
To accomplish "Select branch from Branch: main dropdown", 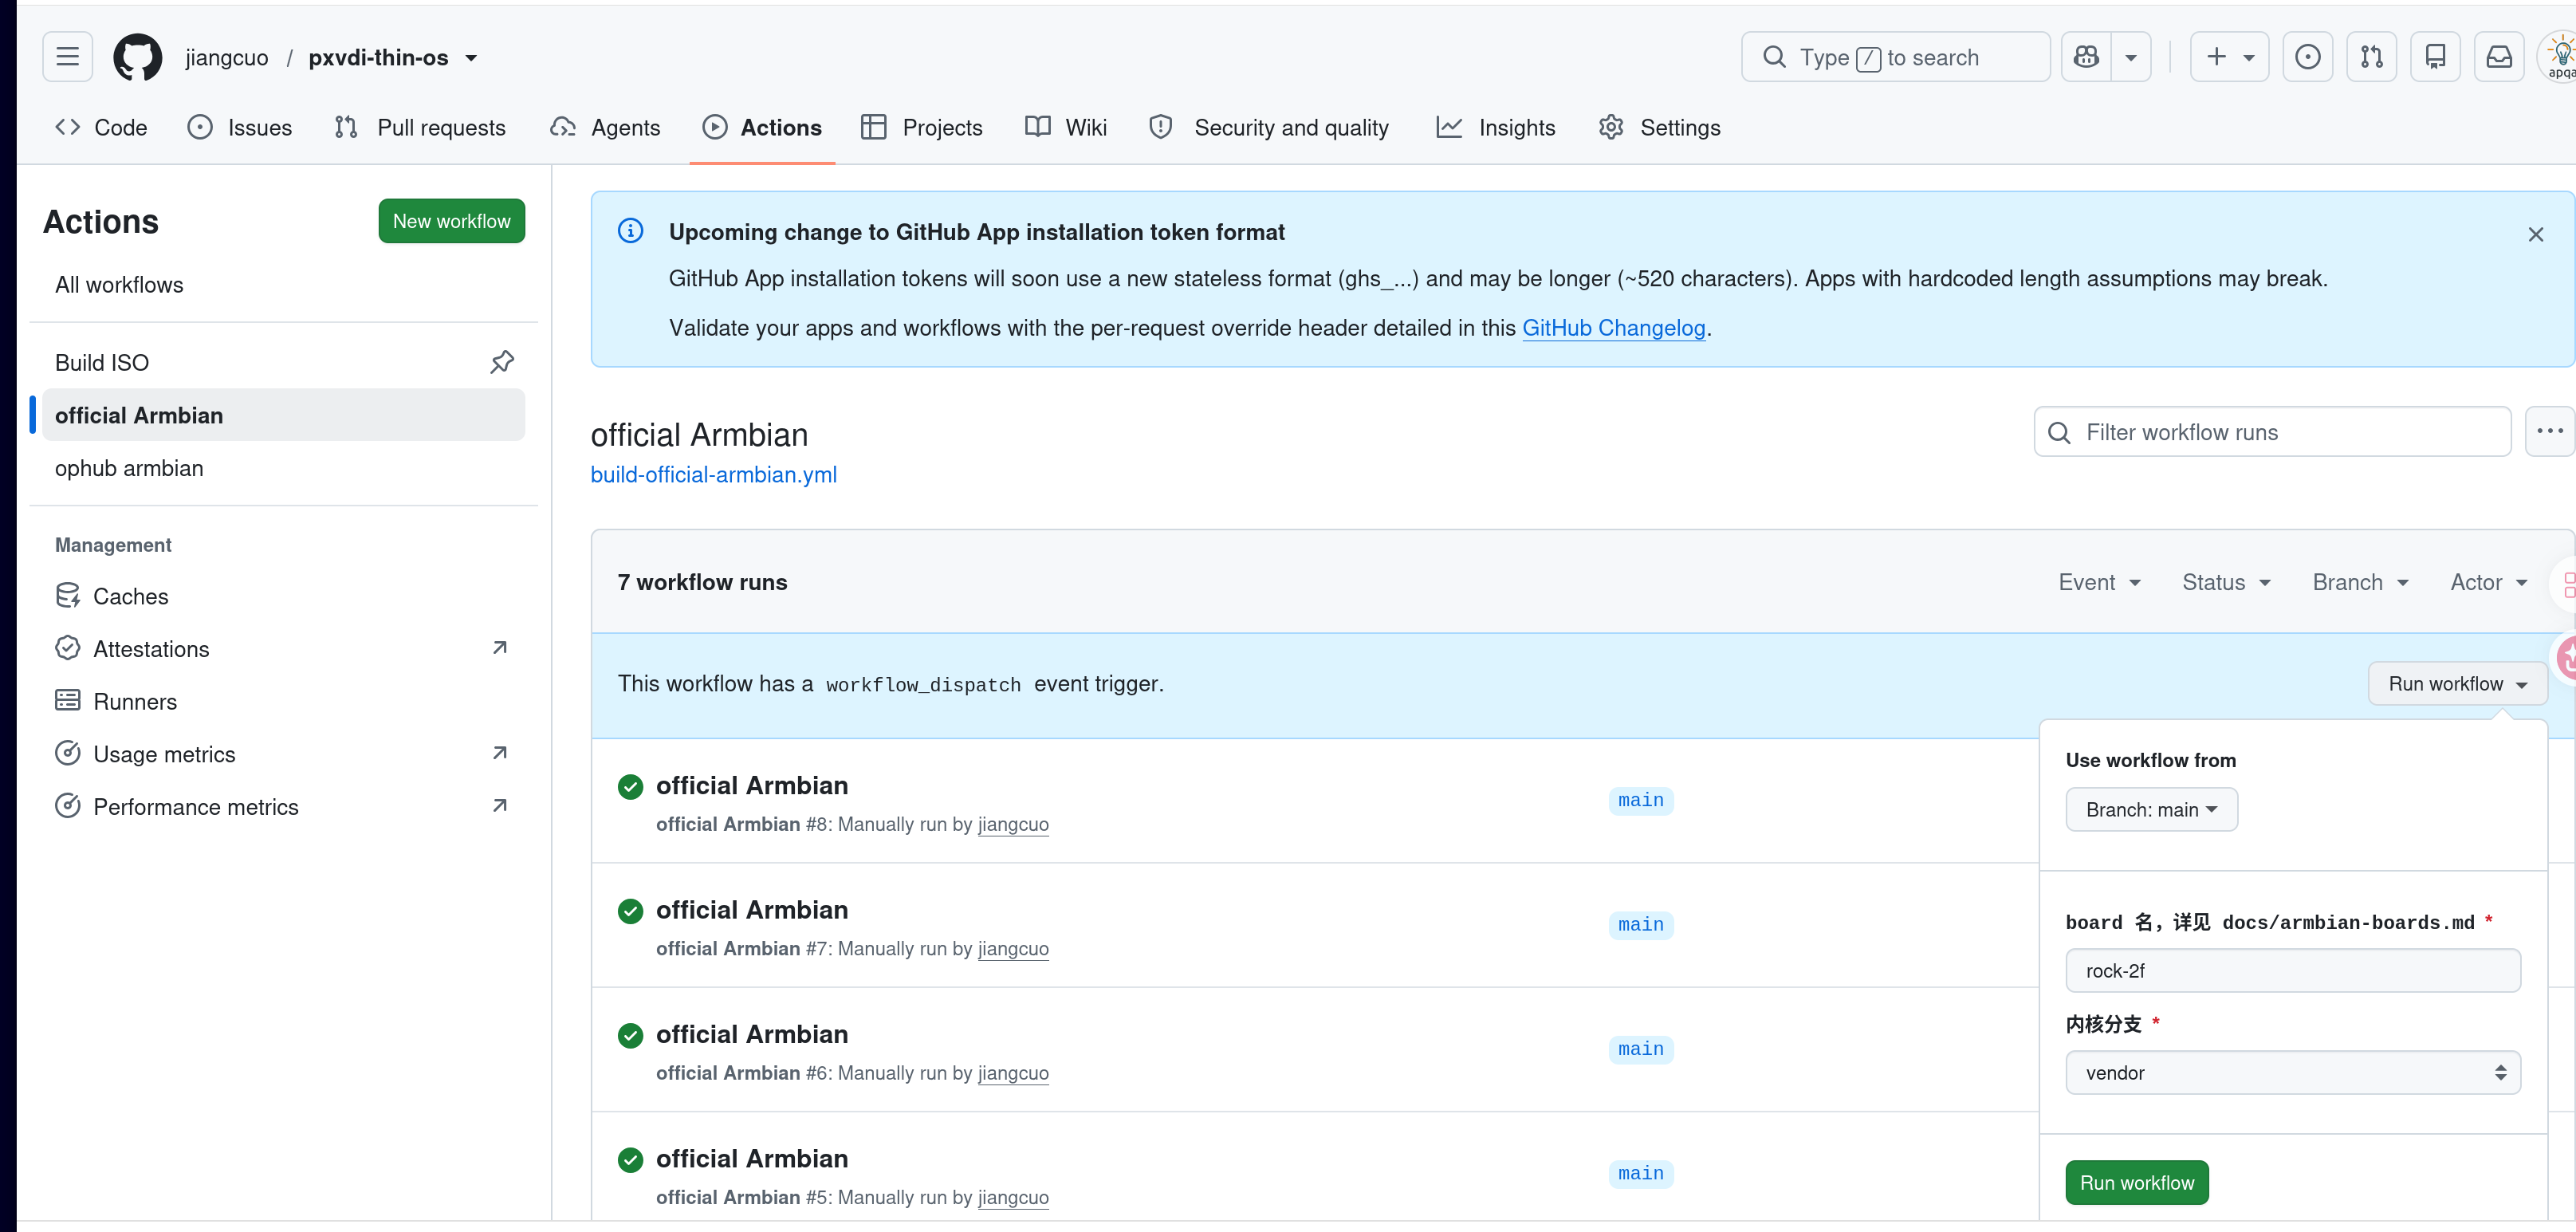I will tap(2151, 810).
